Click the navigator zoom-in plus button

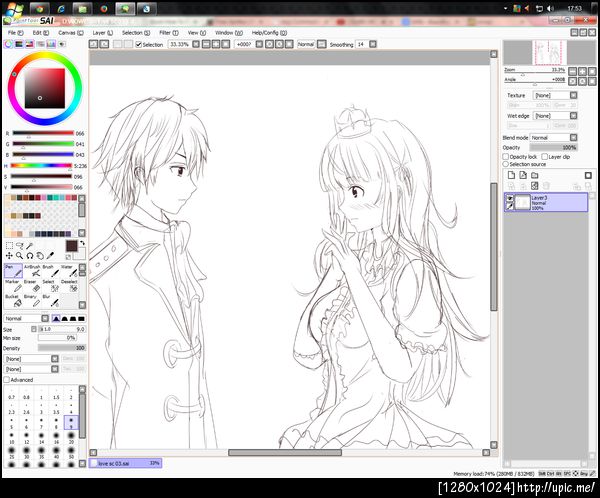[582, 71]
